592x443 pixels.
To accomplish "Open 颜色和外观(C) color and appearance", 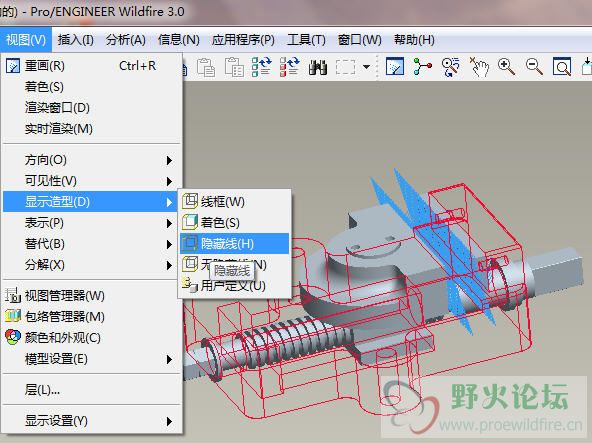I will 92,338.
